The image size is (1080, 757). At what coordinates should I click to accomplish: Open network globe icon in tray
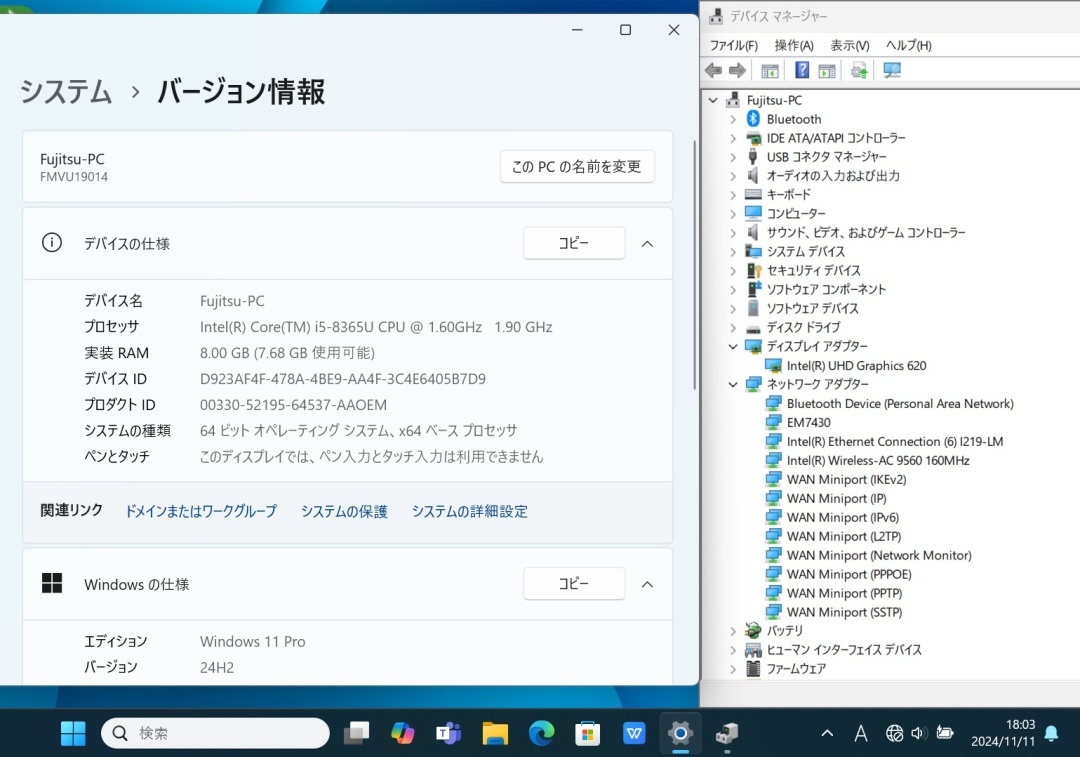(894, 734)
